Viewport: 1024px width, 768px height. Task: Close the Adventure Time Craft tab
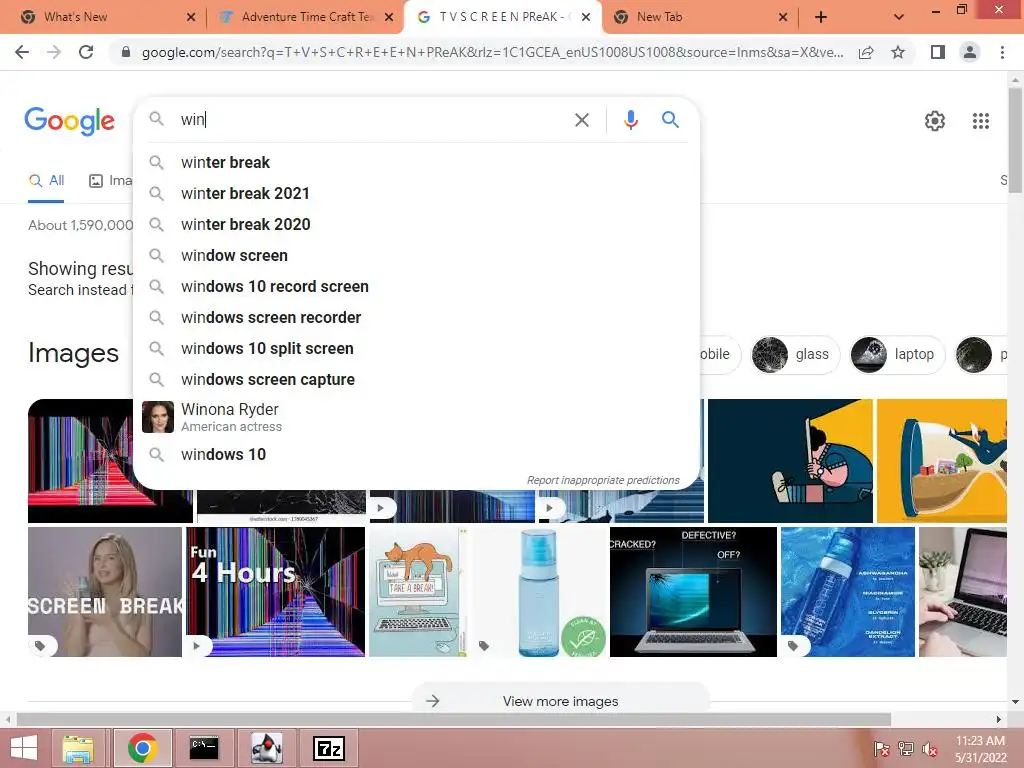pos(389,17)
